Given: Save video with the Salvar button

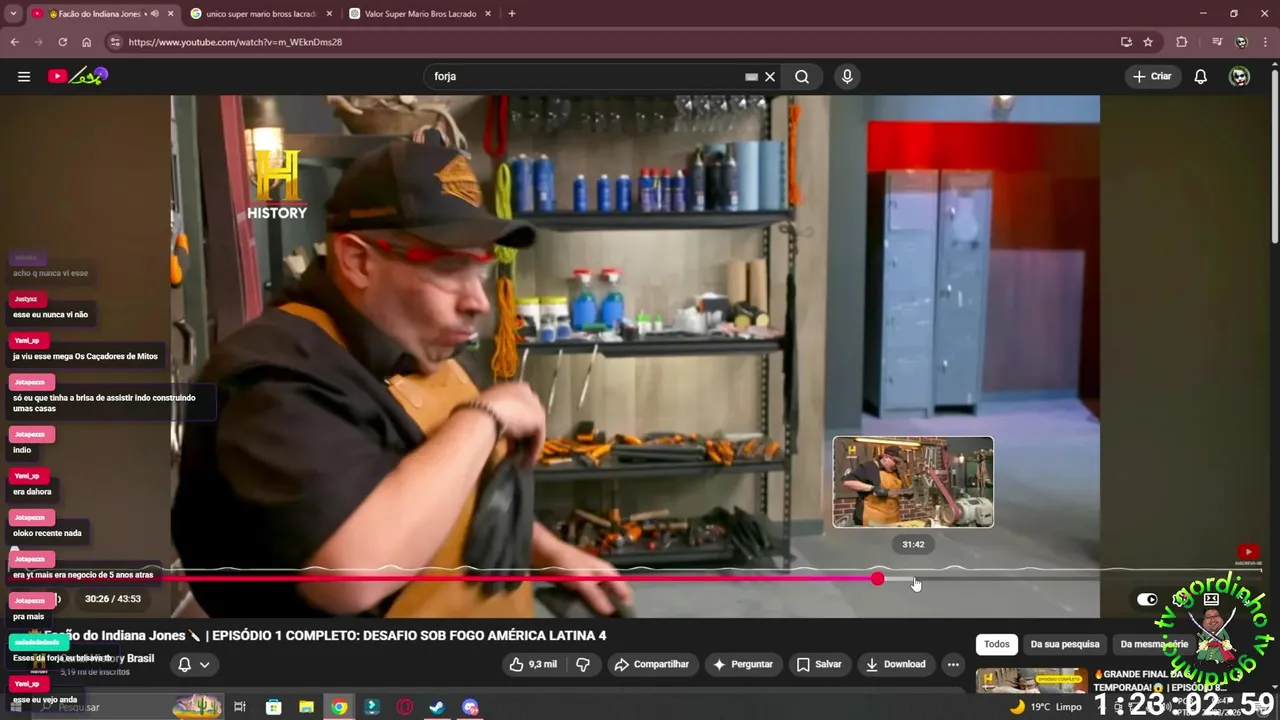Looking at the screenshot, I should (818, 664).
